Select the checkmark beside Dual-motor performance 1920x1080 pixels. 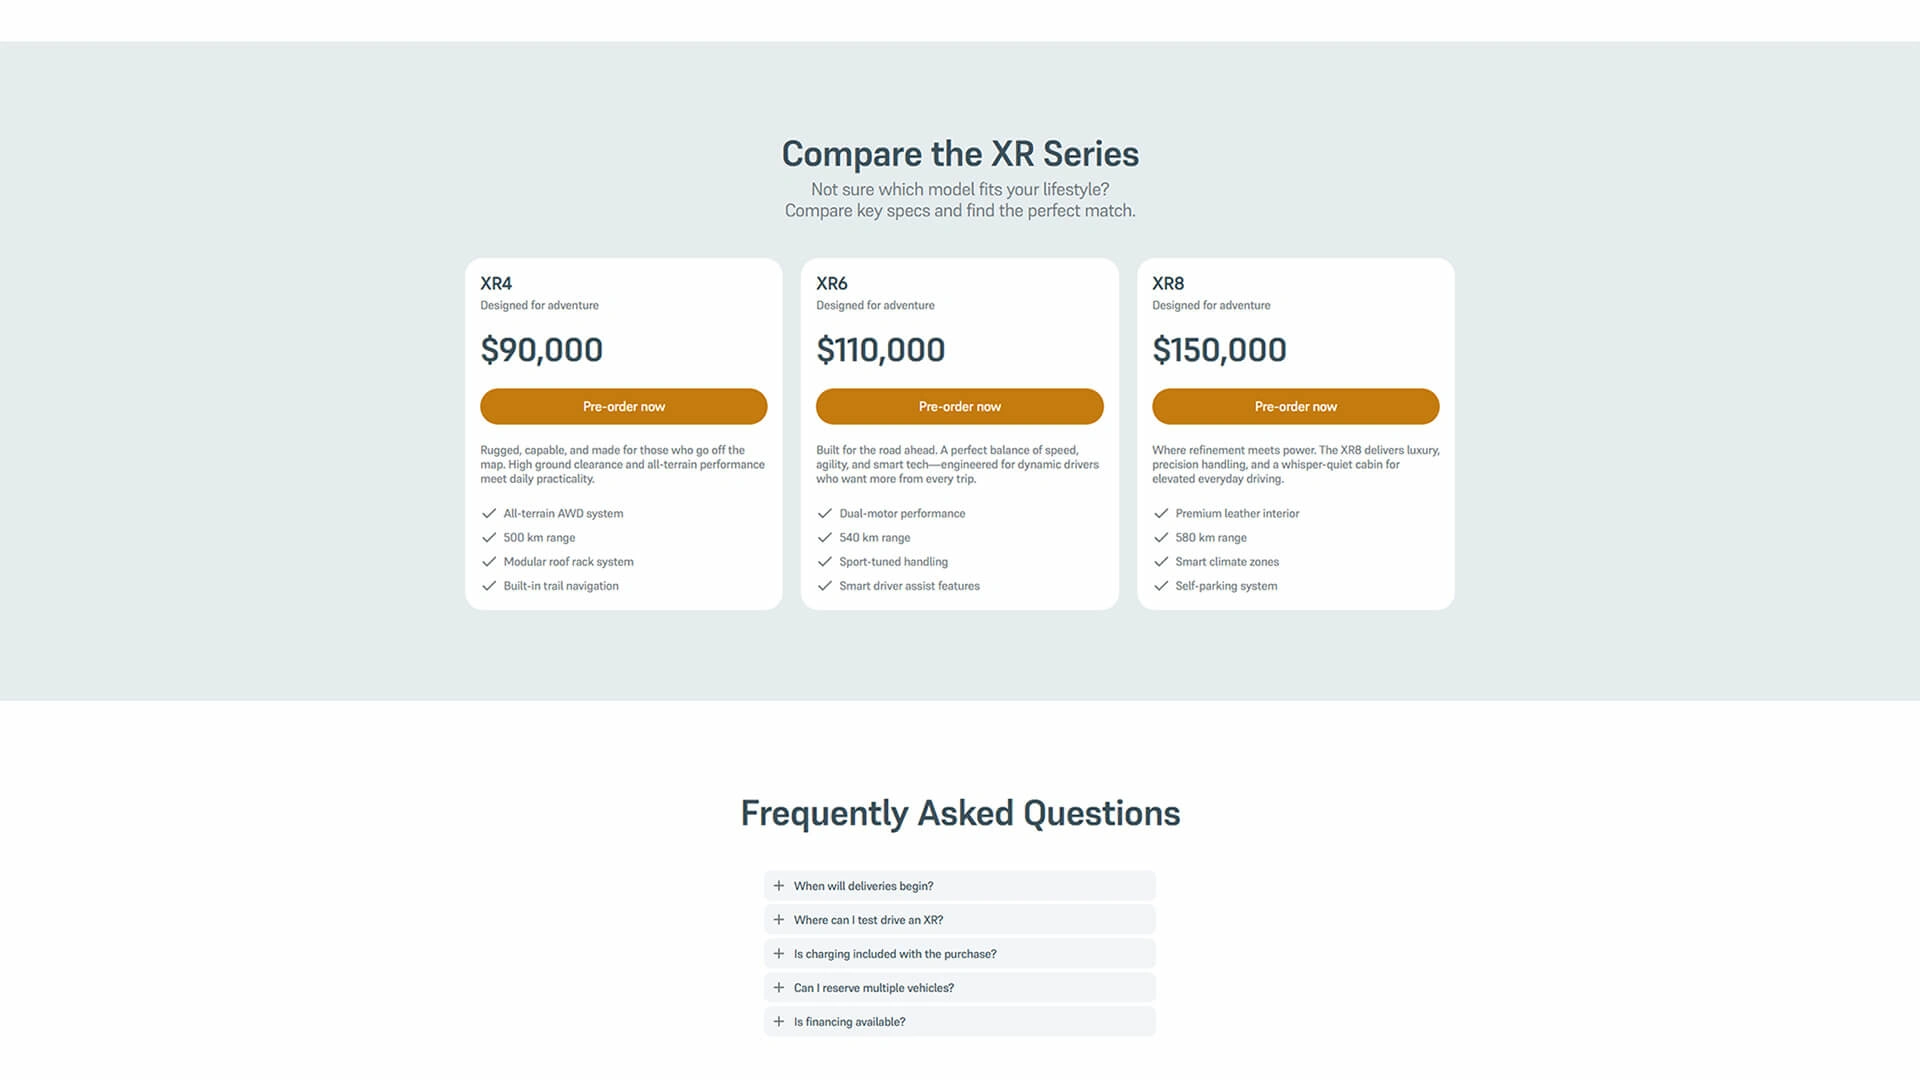[x=825, y=513]
